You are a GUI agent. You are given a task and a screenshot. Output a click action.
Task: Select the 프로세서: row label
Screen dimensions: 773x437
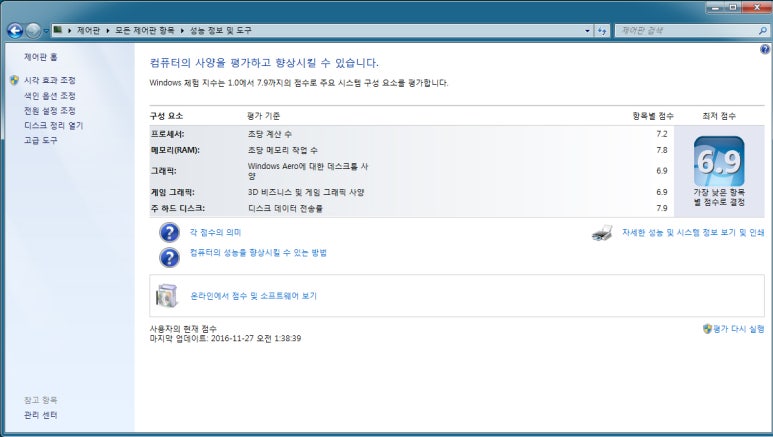point(168,134)
